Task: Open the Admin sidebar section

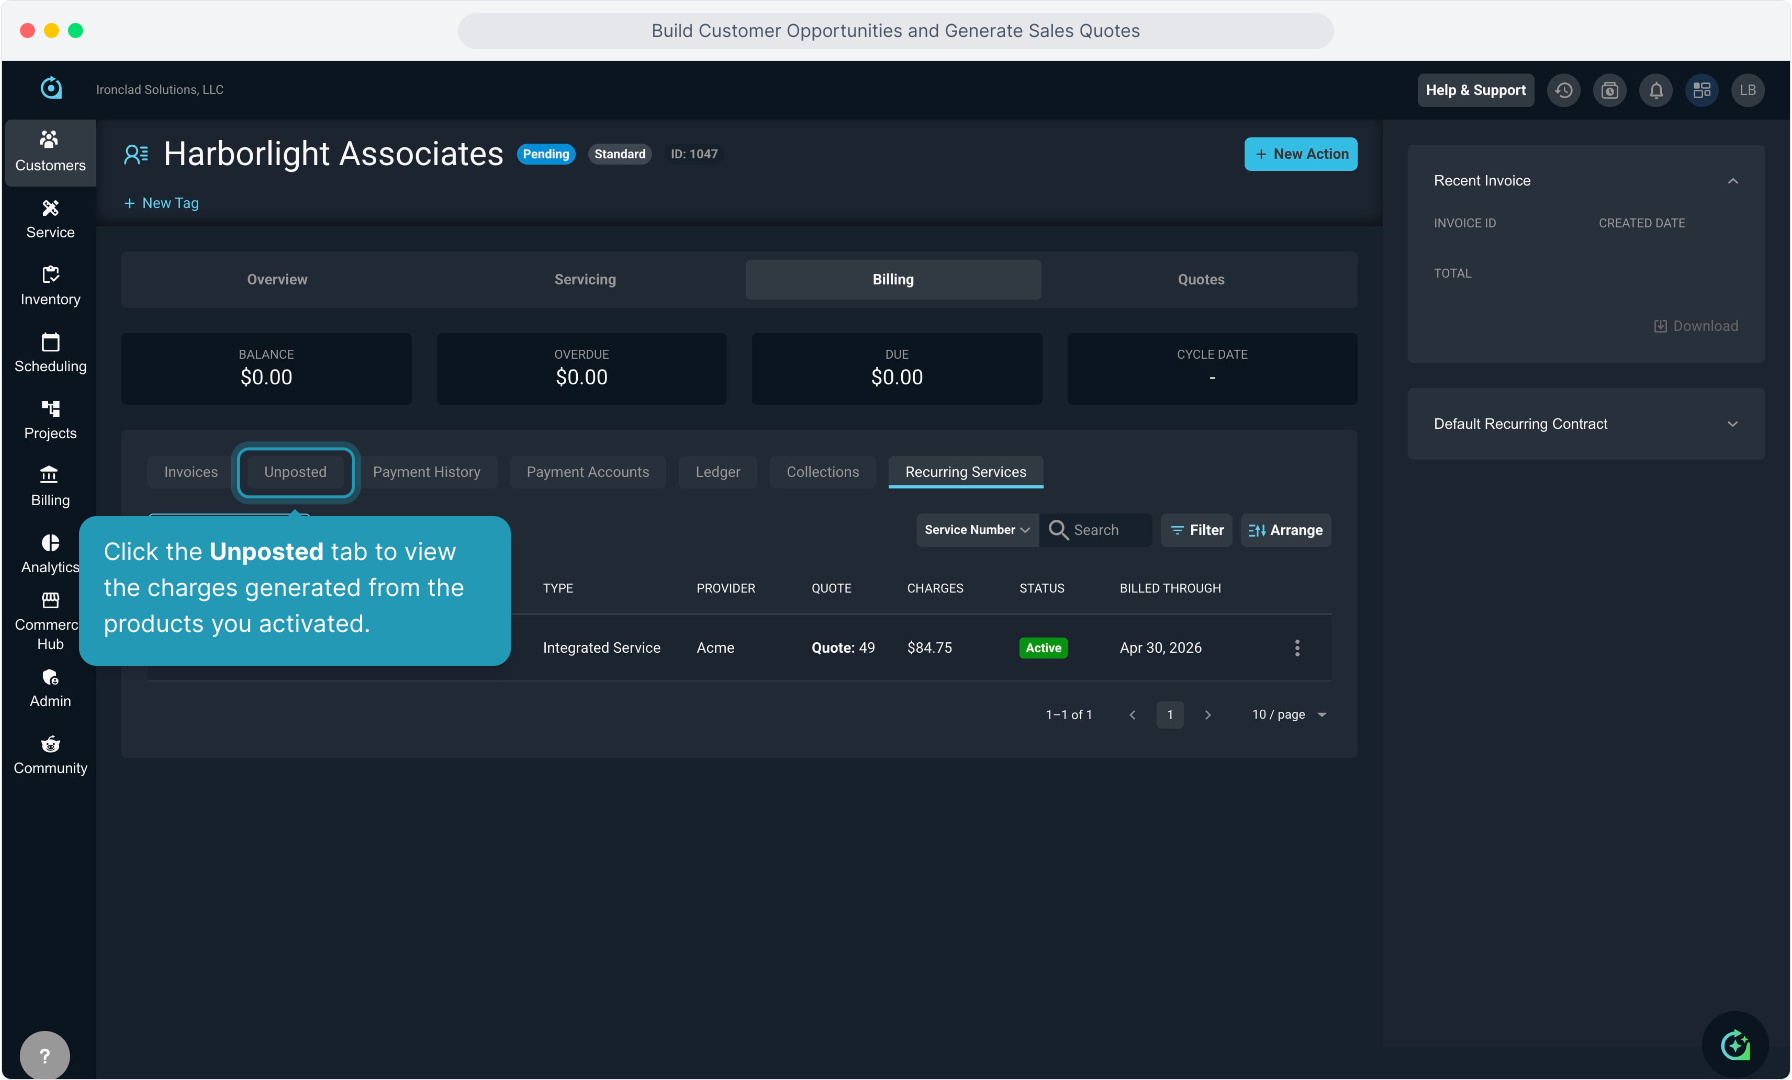Action: 50,688
